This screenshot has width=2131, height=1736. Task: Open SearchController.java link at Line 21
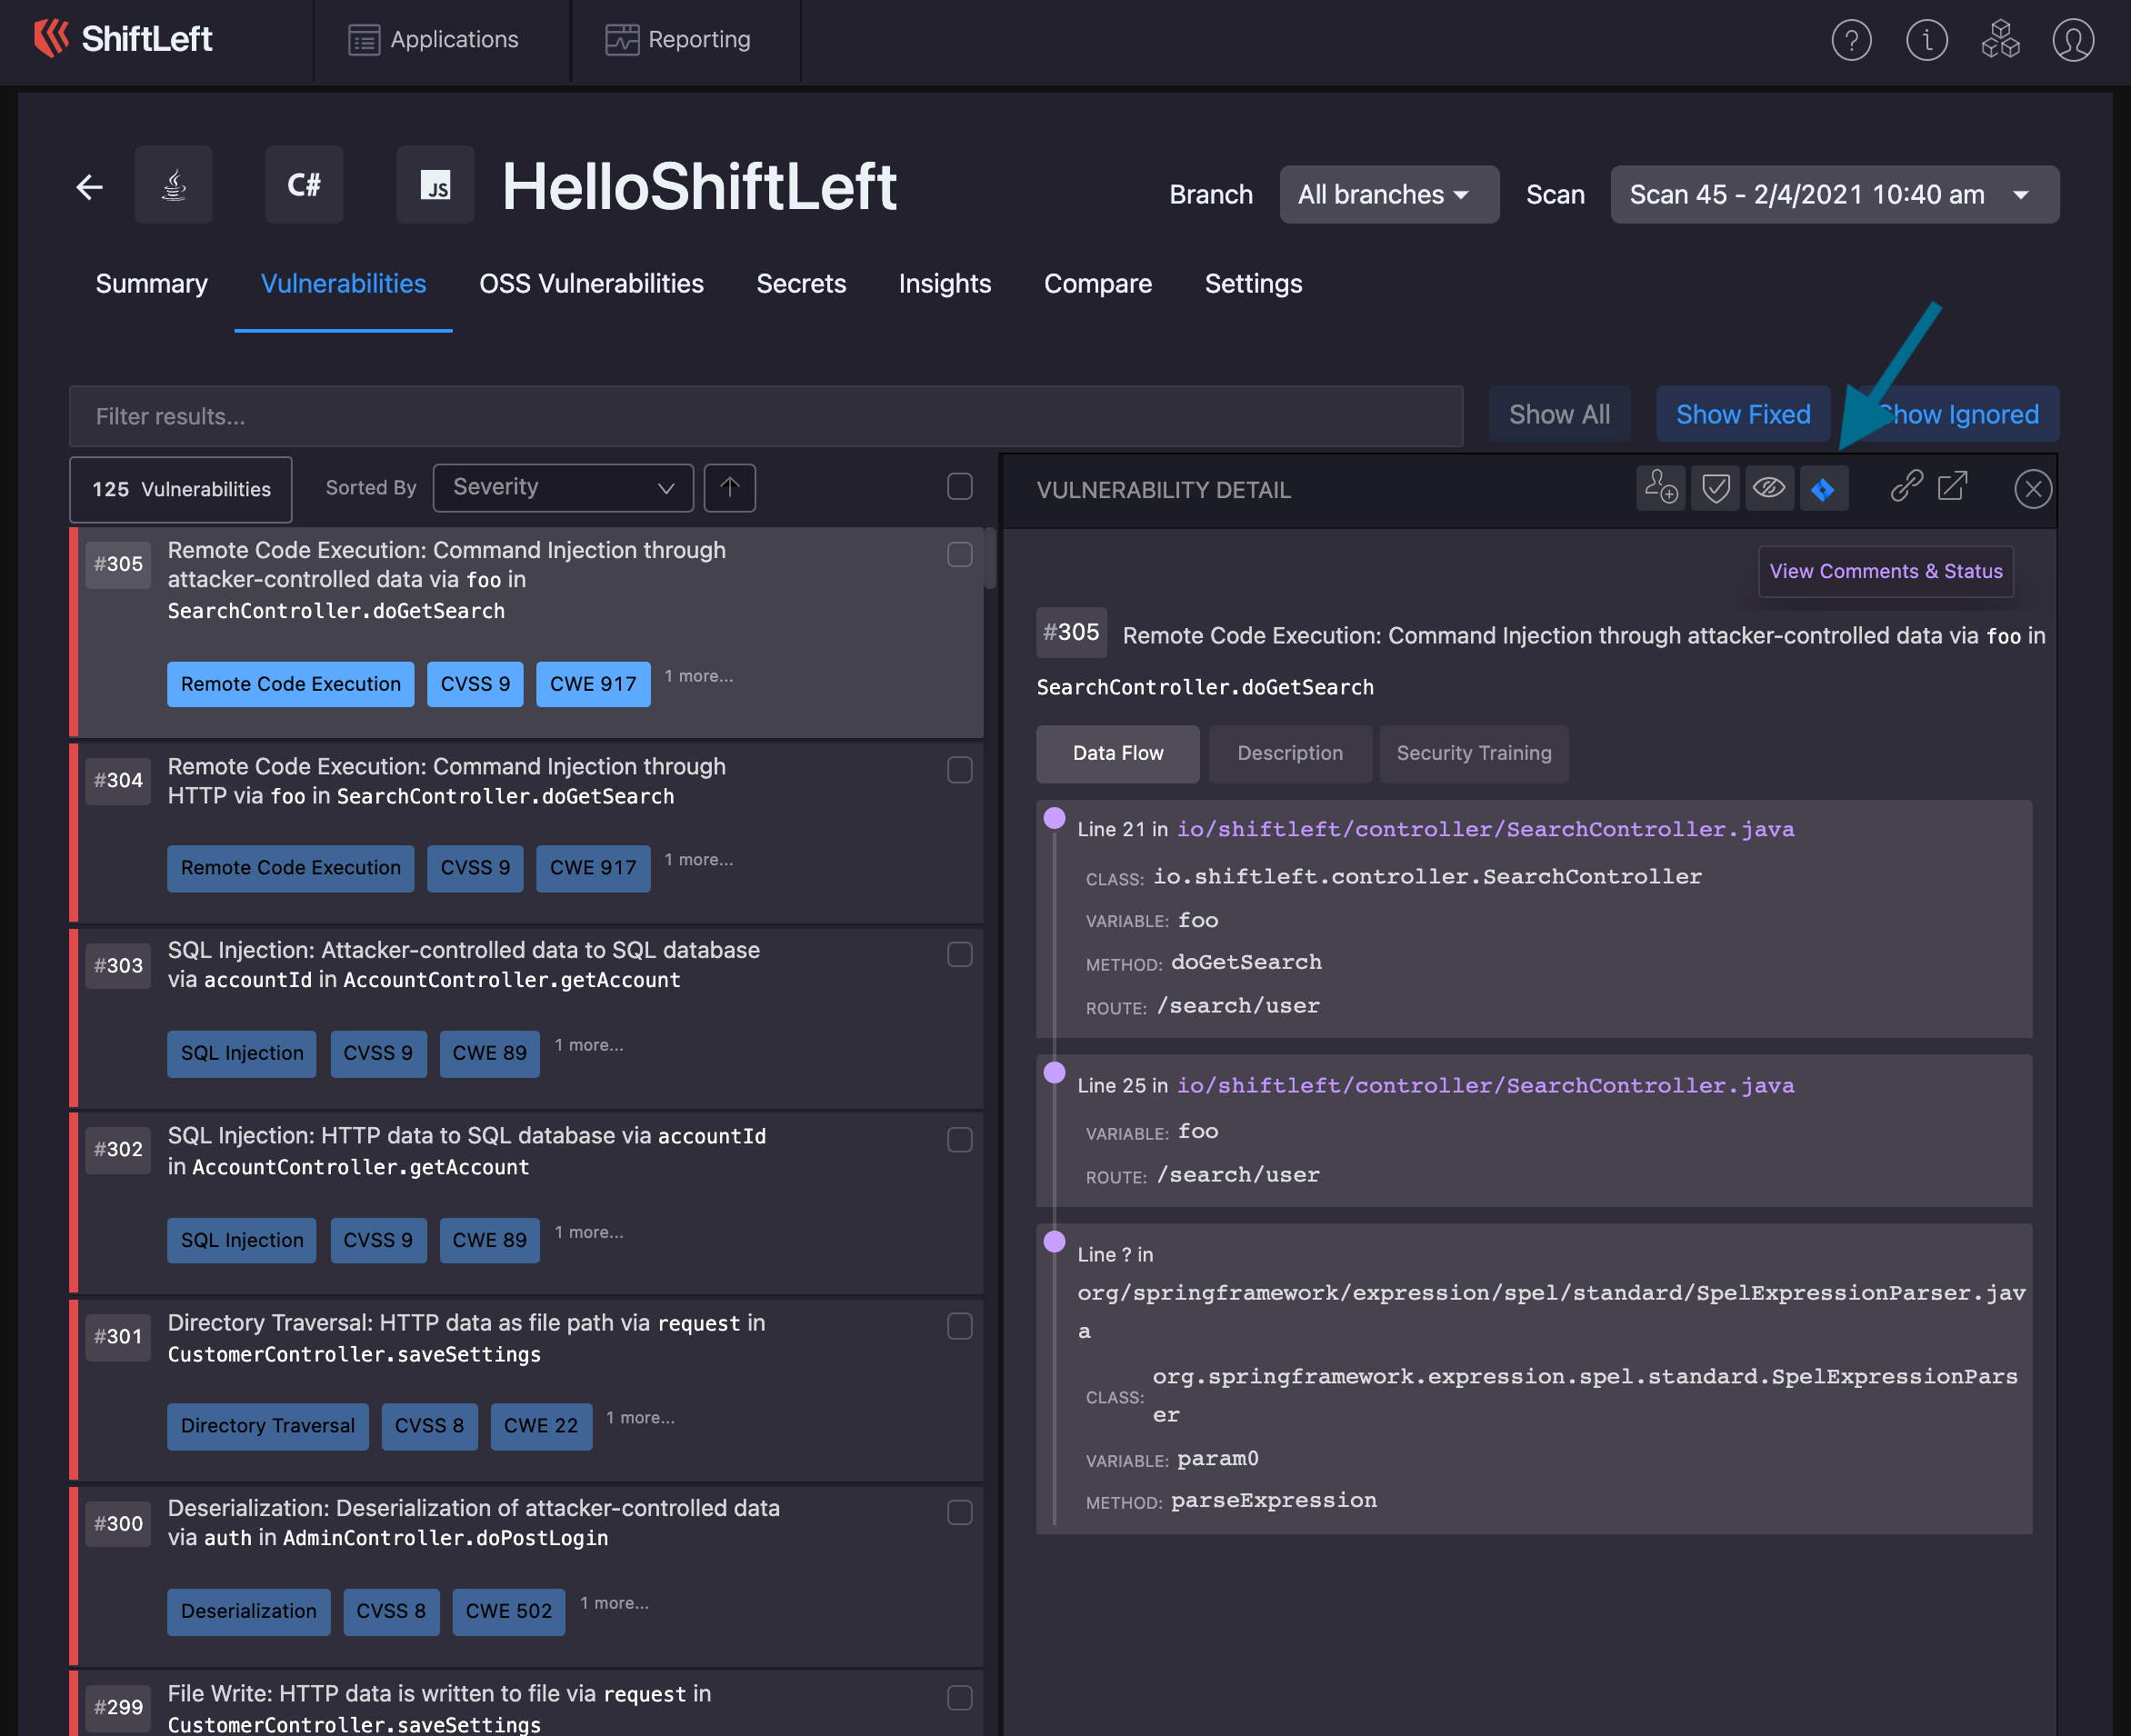point(1485,829)
